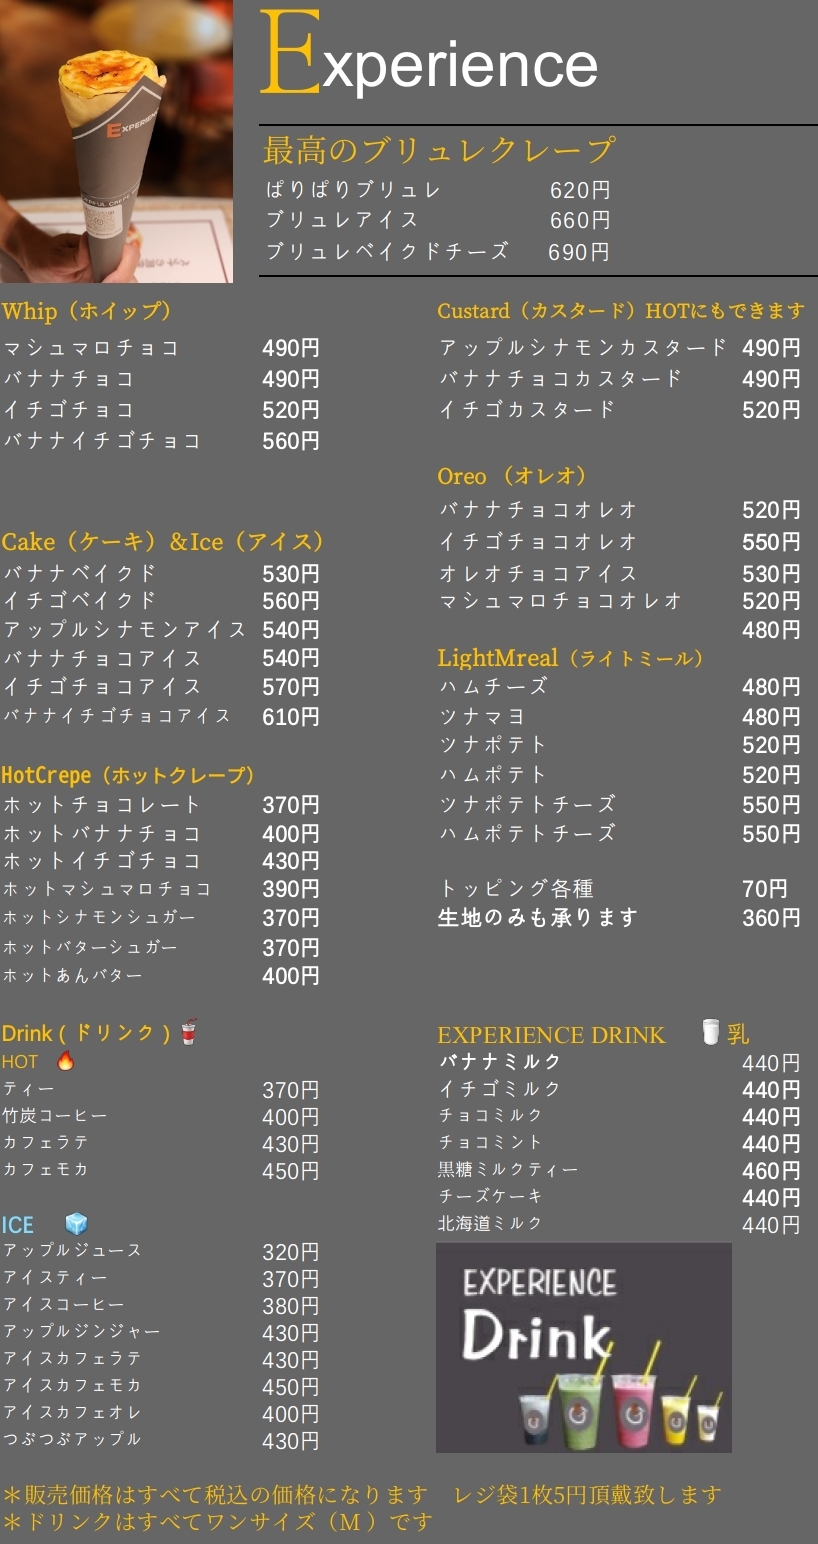Image resolution: width=818 pixels, height=1544 pixels.
Task: Pick ツナマヨ
Action: [x=482, y=716]
